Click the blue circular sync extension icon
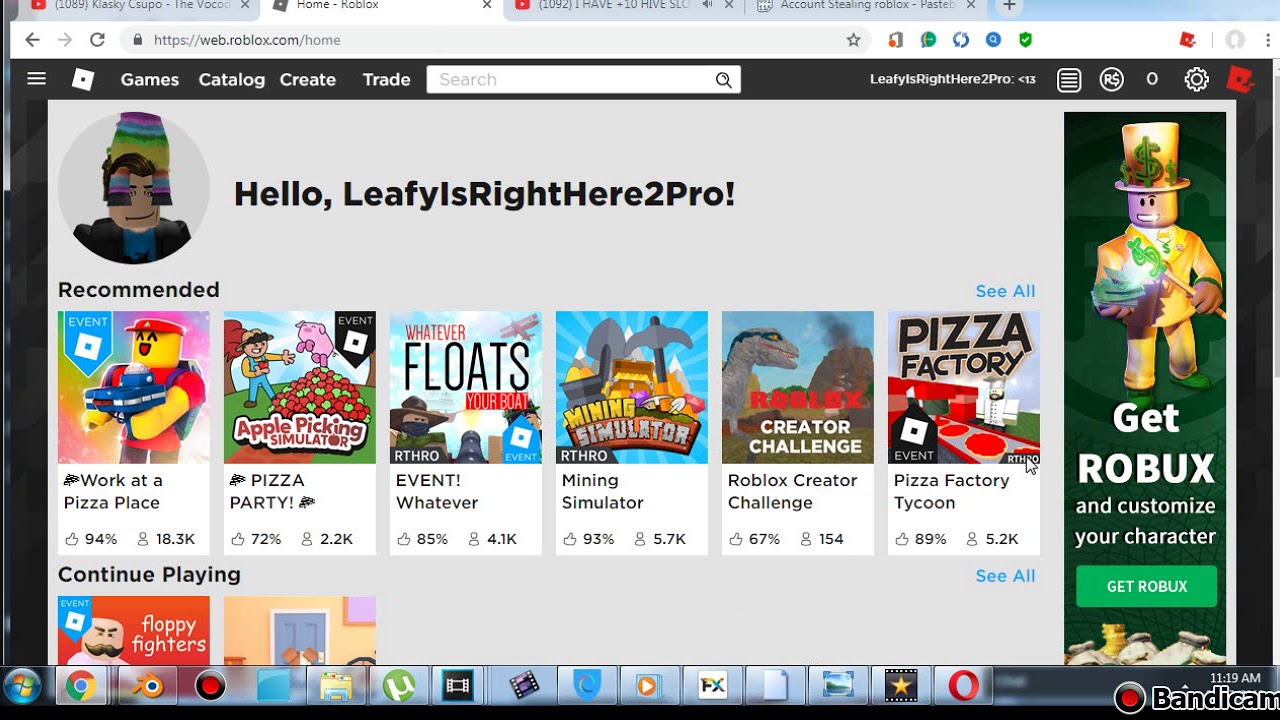Screen dimensions: 1280x720 click(961, 40)
